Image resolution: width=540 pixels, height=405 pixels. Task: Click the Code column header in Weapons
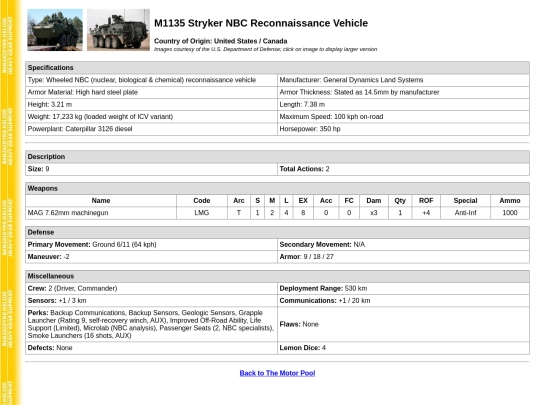click(202, 201)
